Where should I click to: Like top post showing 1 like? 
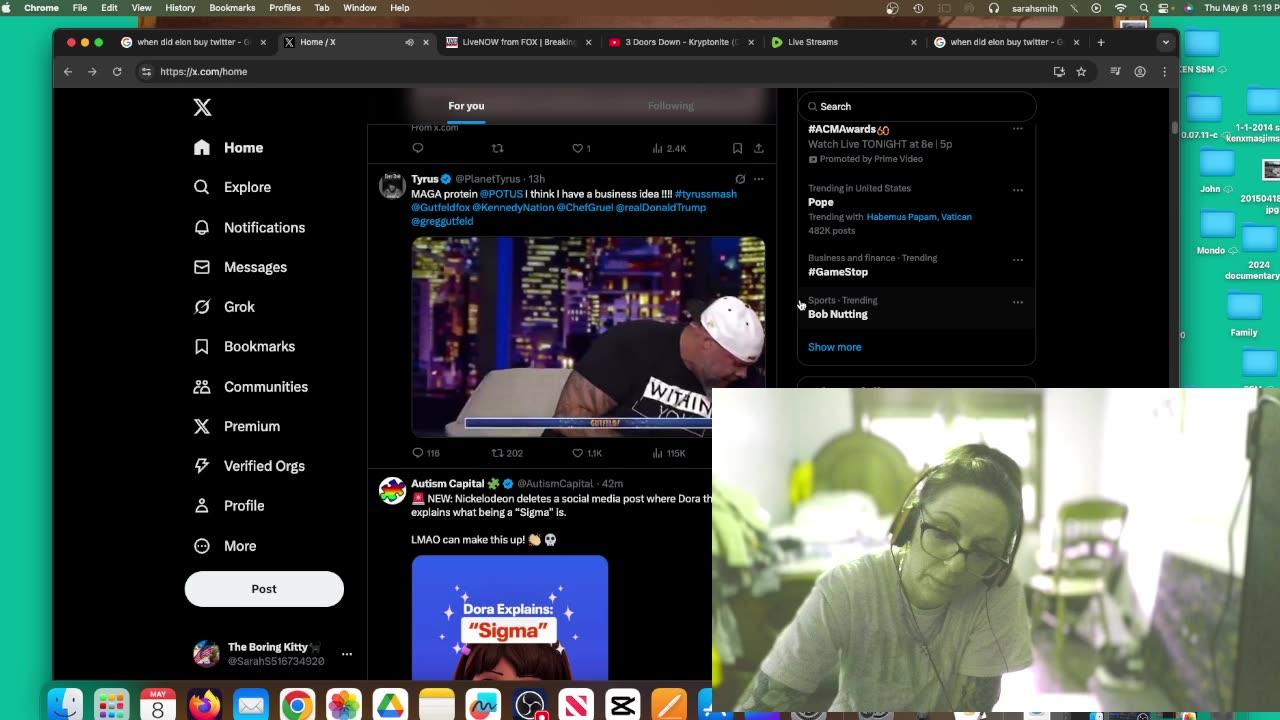581,148
